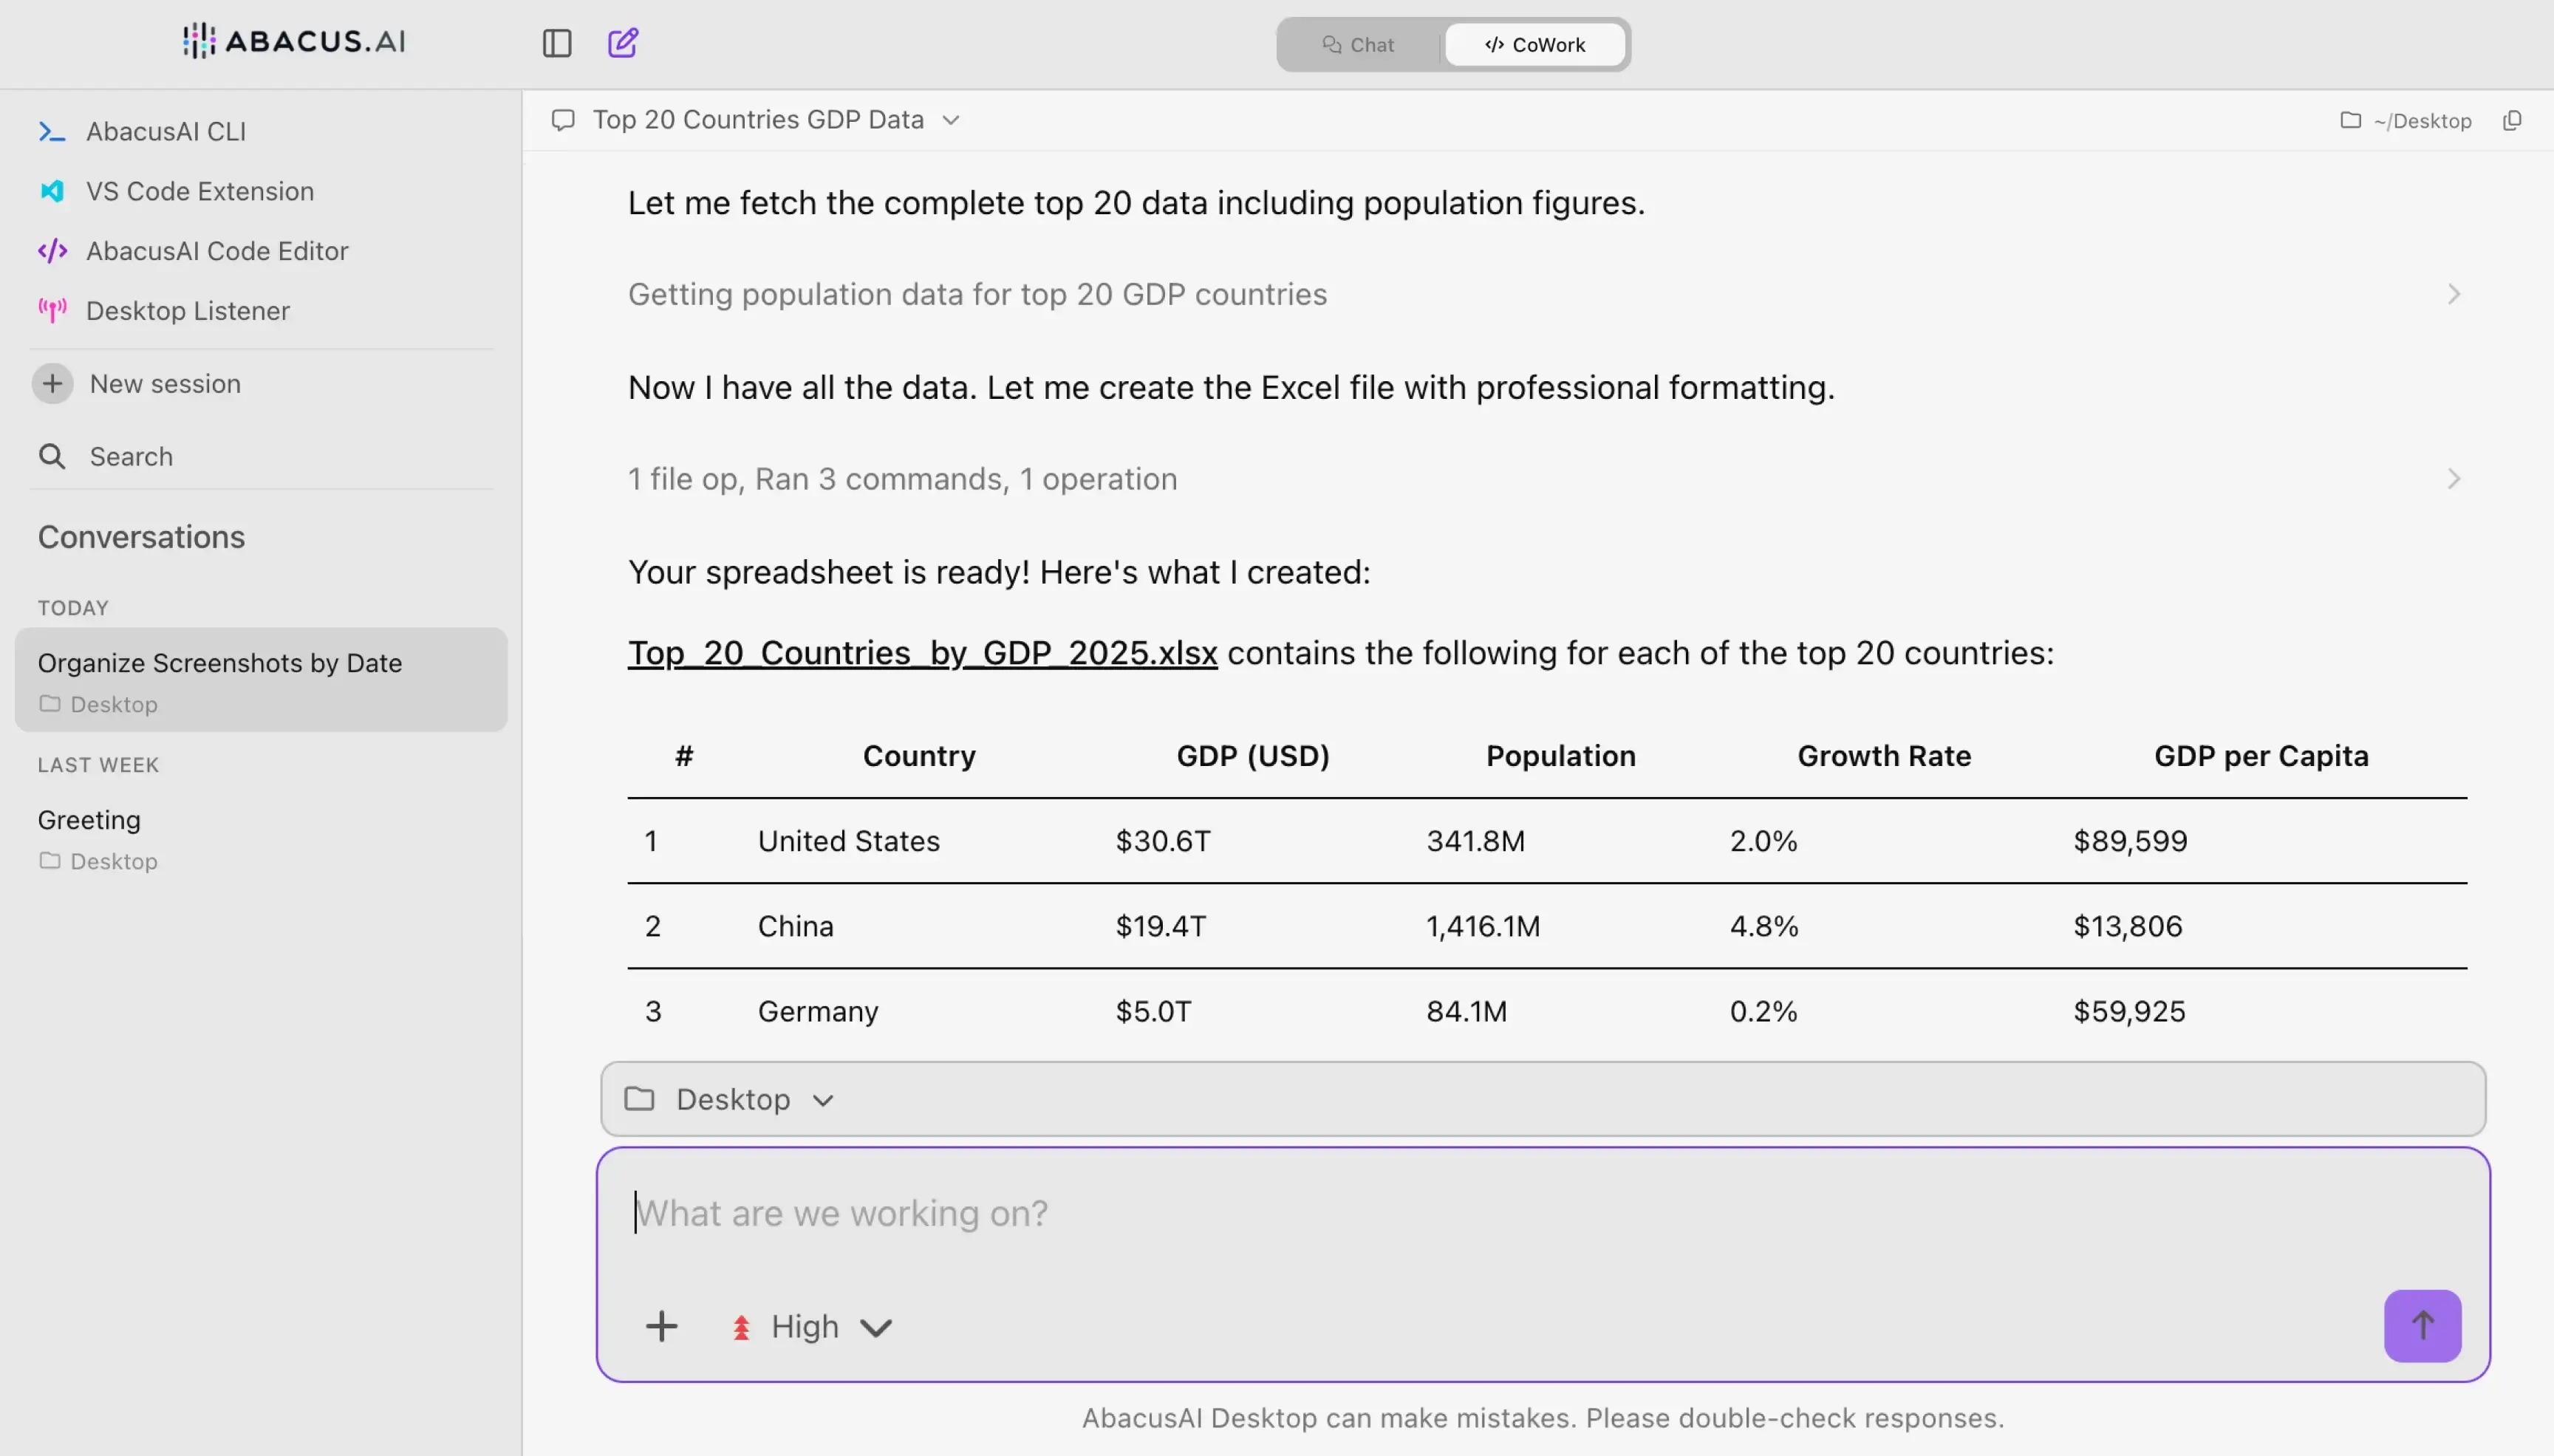
Task: Click the copy icon next to ~/Desktop
Action: (2511, 120)
